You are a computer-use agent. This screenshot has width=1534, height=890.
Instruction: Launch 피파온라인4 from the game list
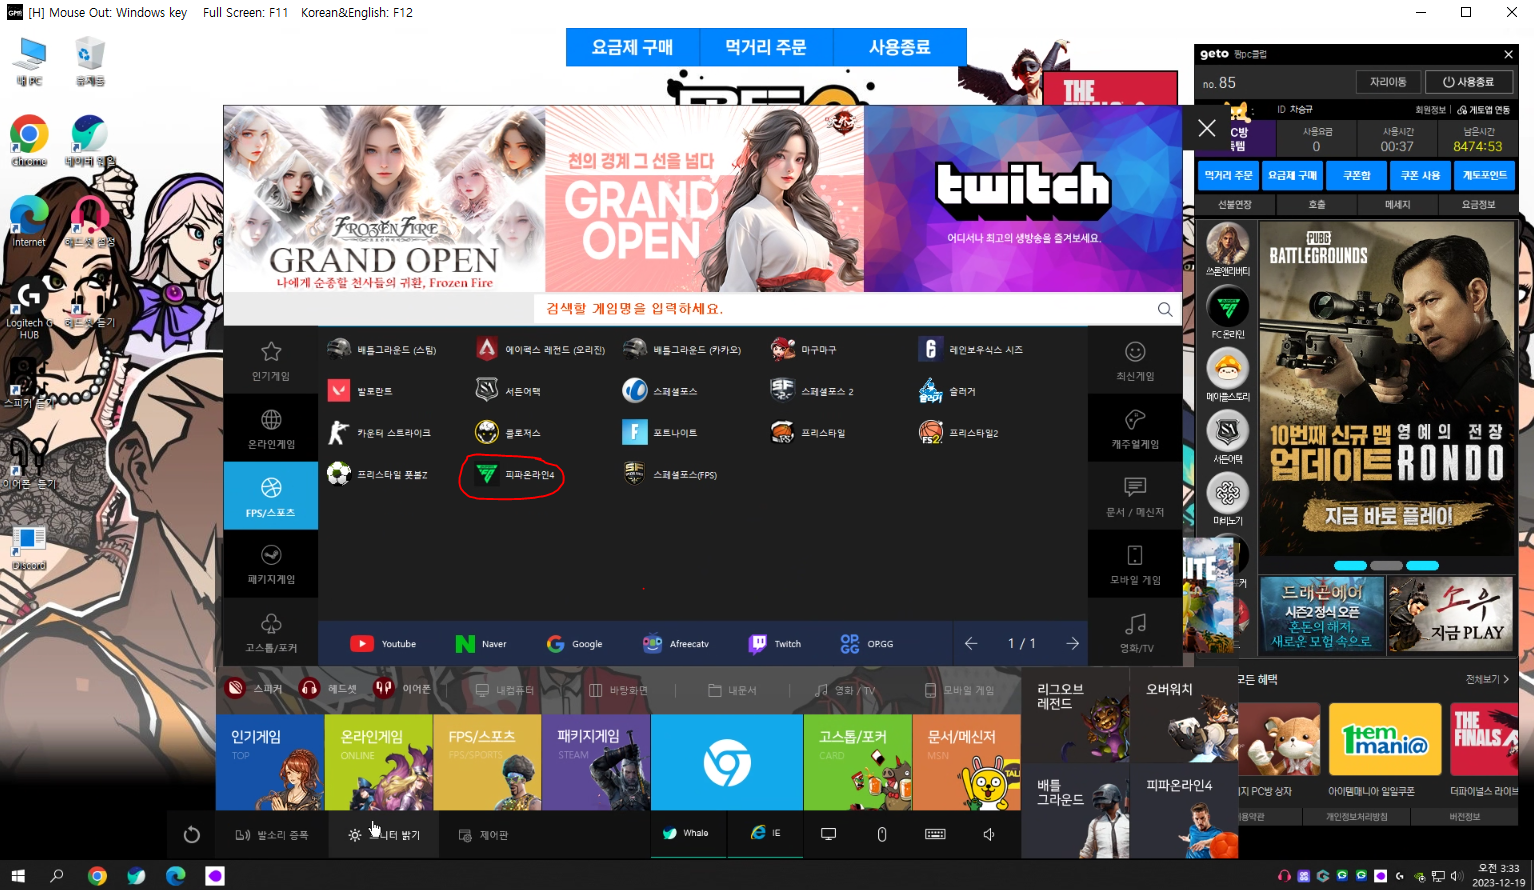click(x=514, y=474)
